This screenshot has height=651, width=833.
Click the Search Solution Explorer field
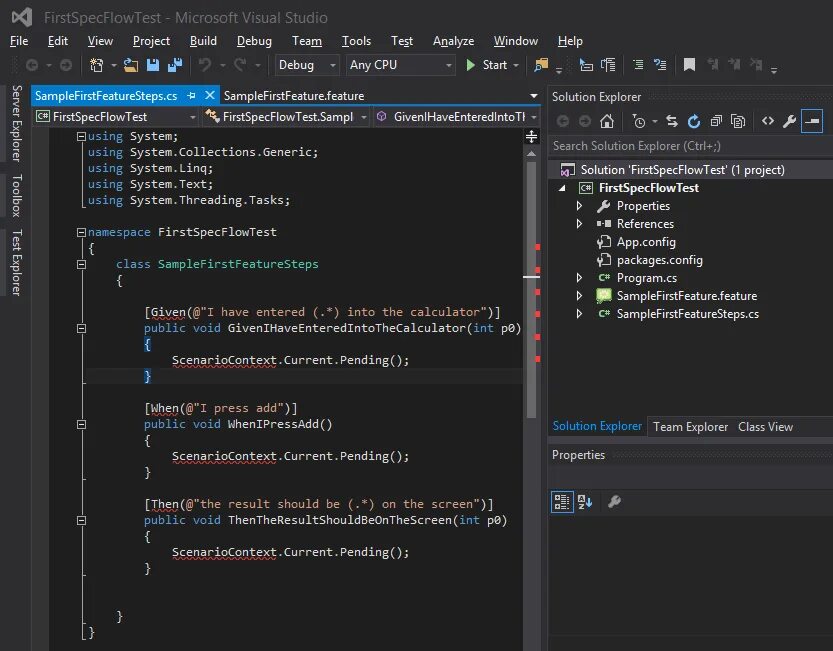[x=690, y=146]
